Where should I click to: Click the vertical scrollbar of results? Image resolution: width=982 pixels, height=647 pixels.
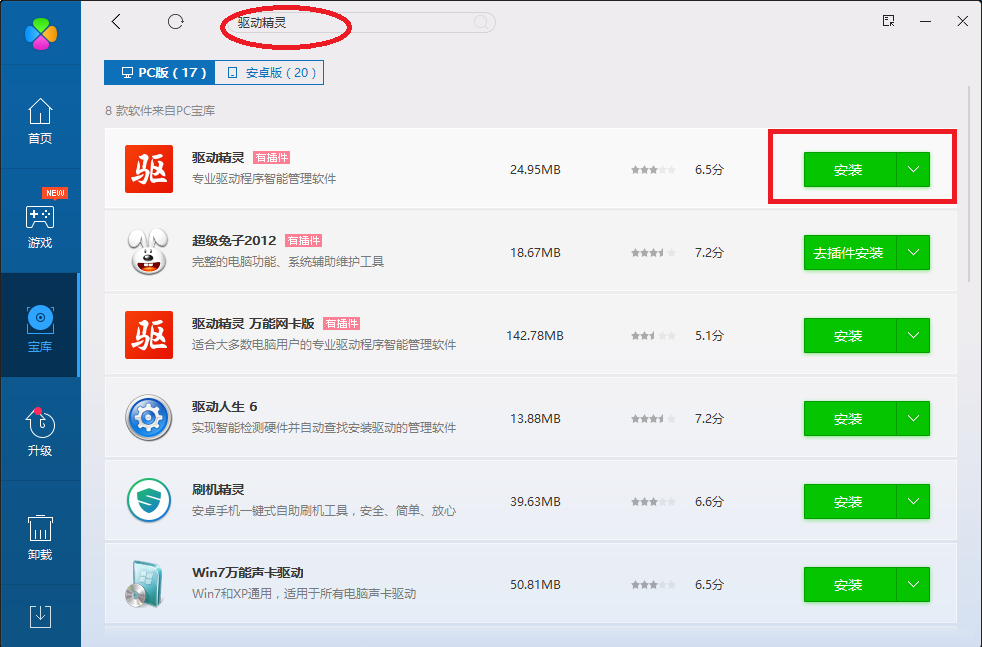coord(969,185)
